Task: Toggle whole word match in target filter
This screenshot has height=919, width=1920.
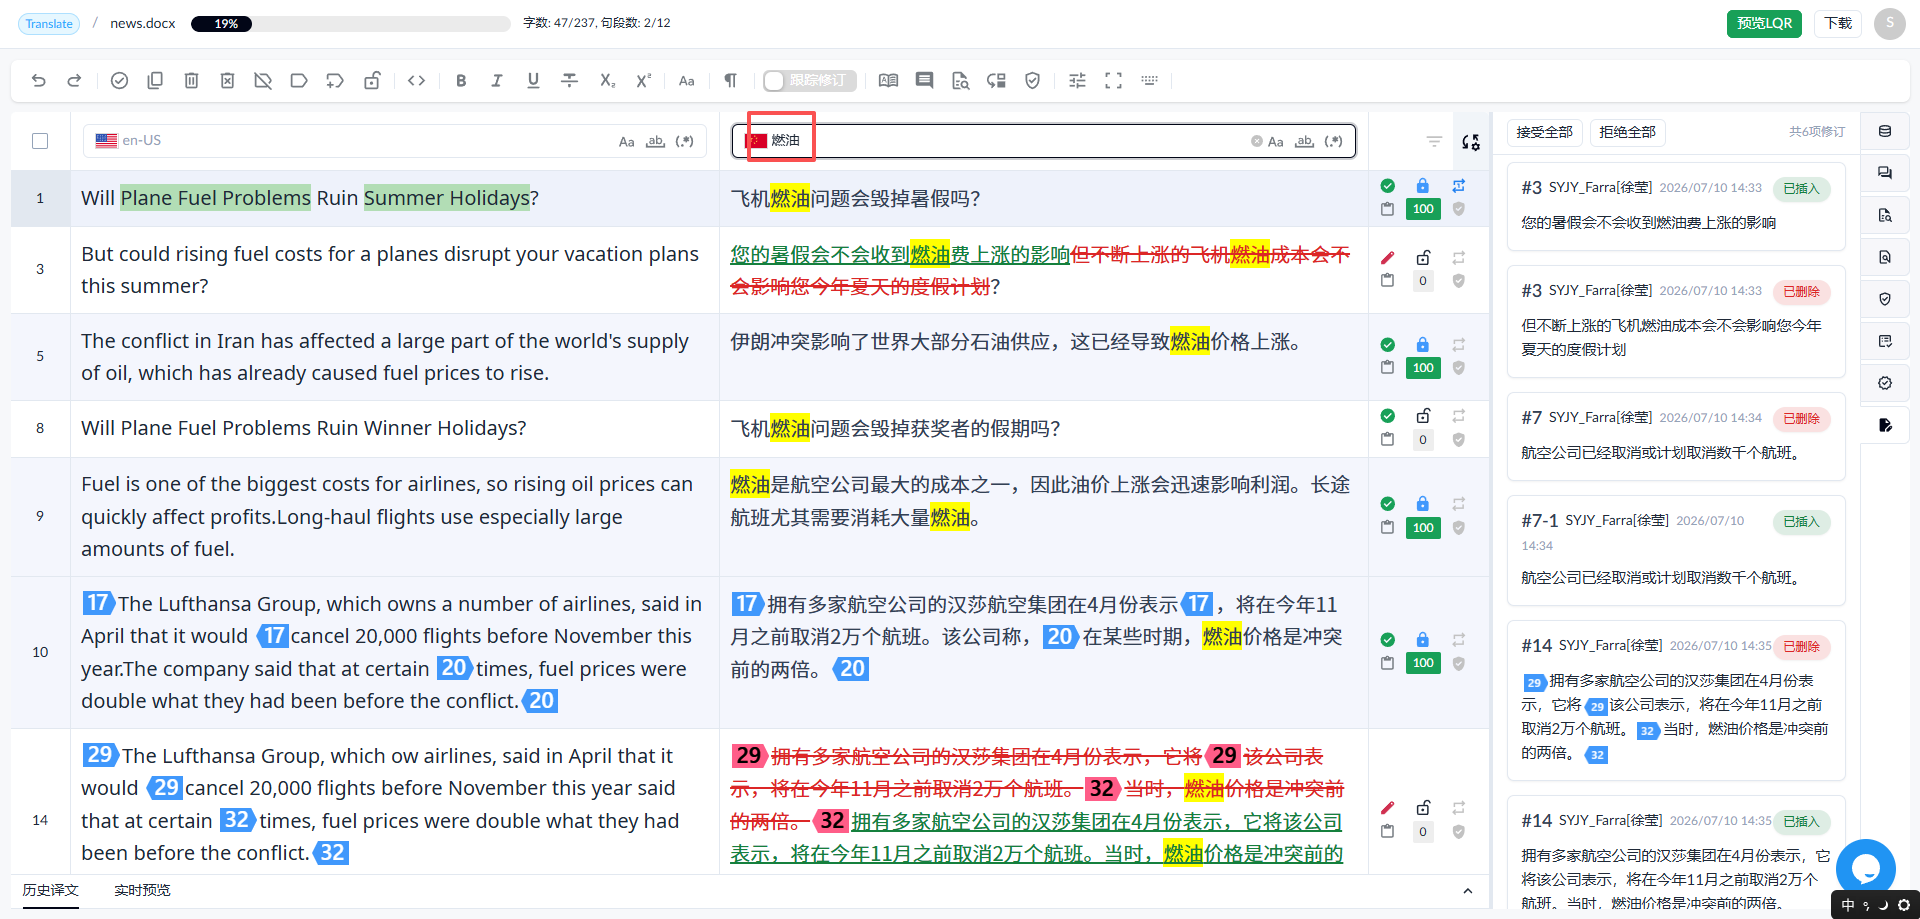Action: click(x=1305, y=142)
